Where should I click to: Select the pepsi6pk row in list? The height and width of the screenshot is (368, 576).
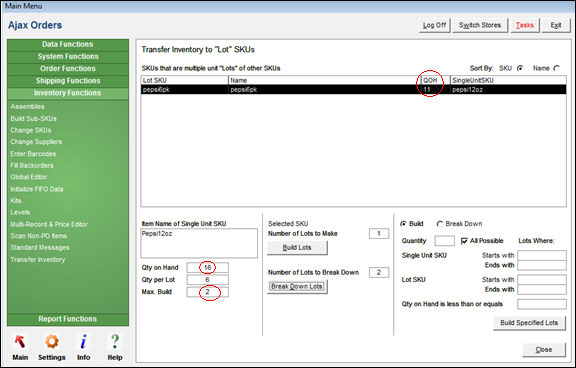coord(353,90)
